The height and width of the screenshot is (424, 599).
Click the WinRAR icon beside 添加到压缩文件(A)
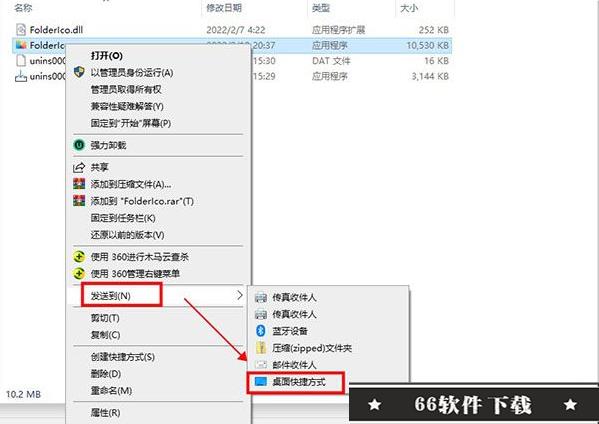(x=79, y=184)
